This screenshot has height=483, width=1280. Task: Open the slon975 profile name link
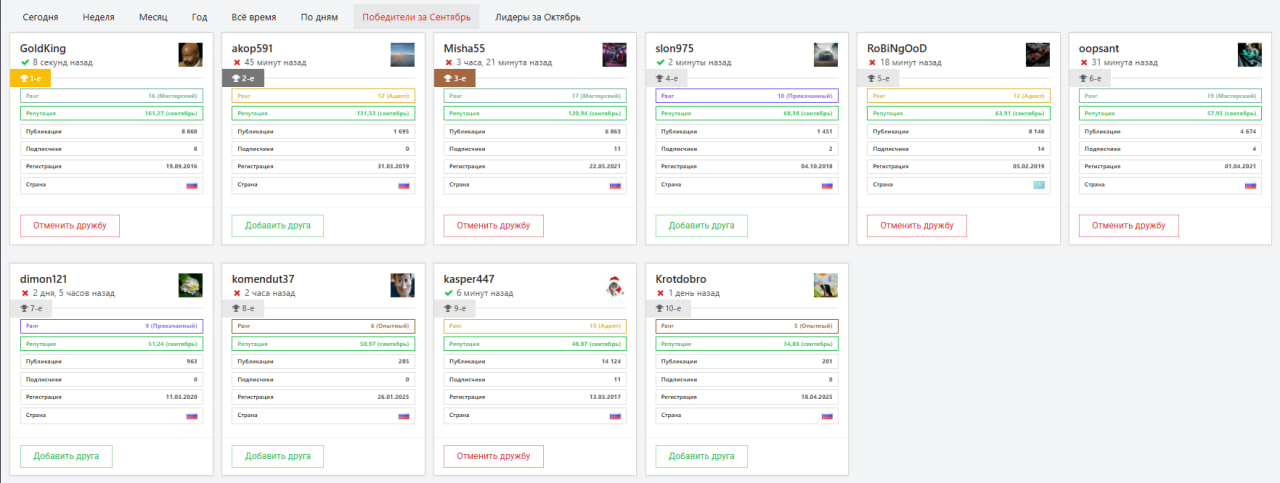(x=675, y=48)
